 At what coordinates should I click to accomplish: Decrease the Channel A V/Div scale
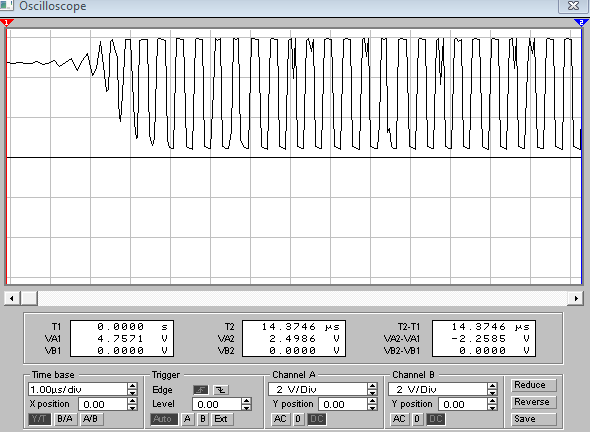(373, 392)
